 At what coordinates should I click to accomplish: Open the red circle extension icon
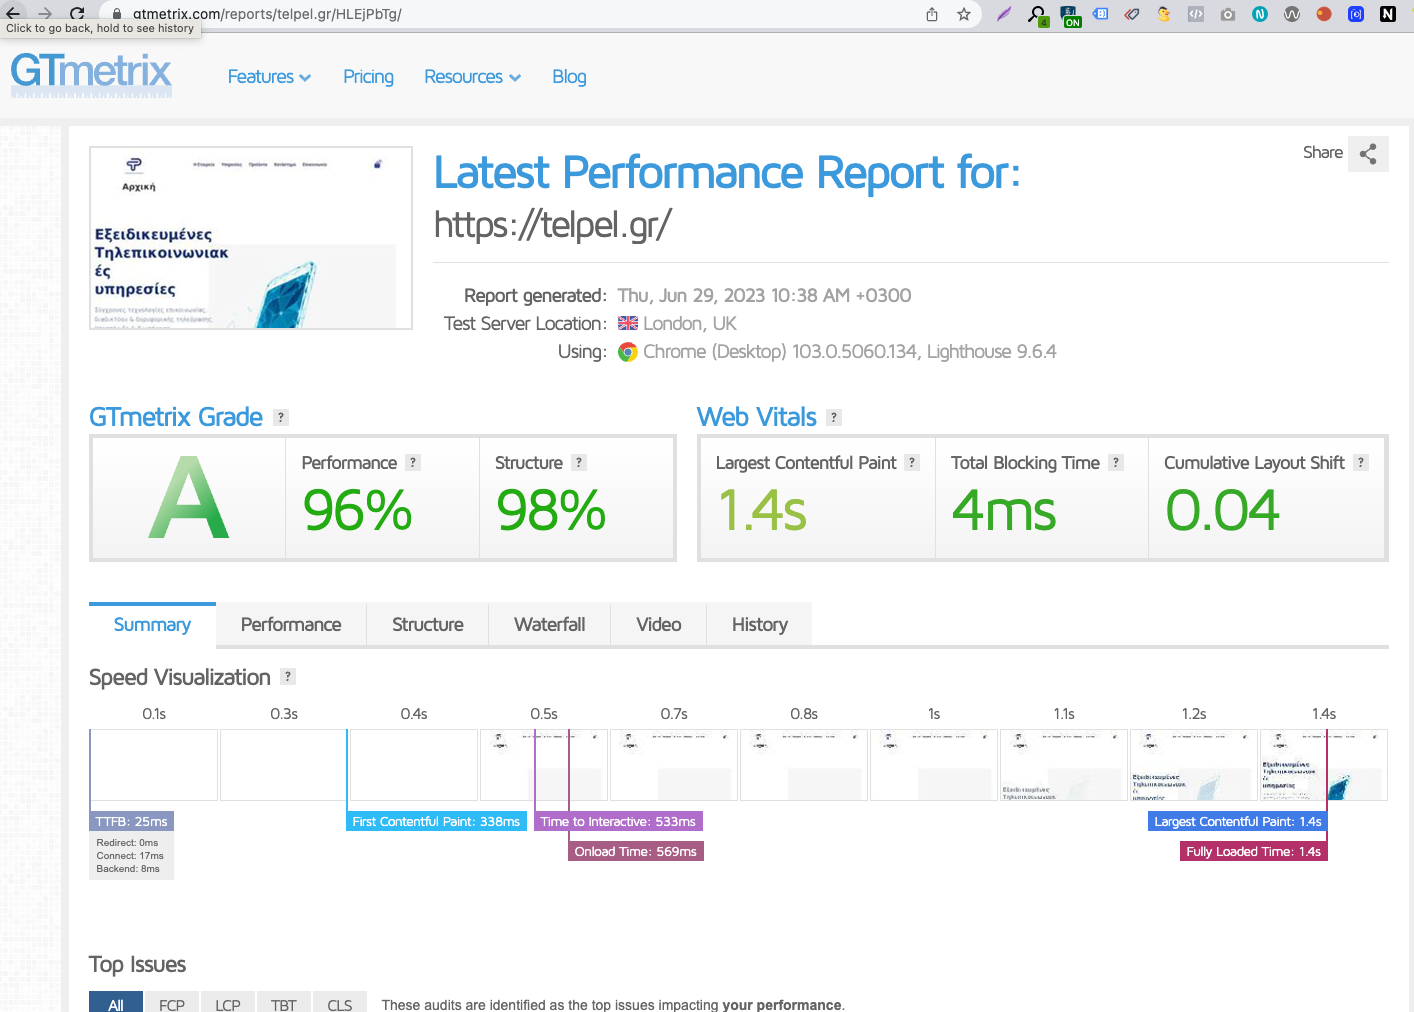(1324, 14)
